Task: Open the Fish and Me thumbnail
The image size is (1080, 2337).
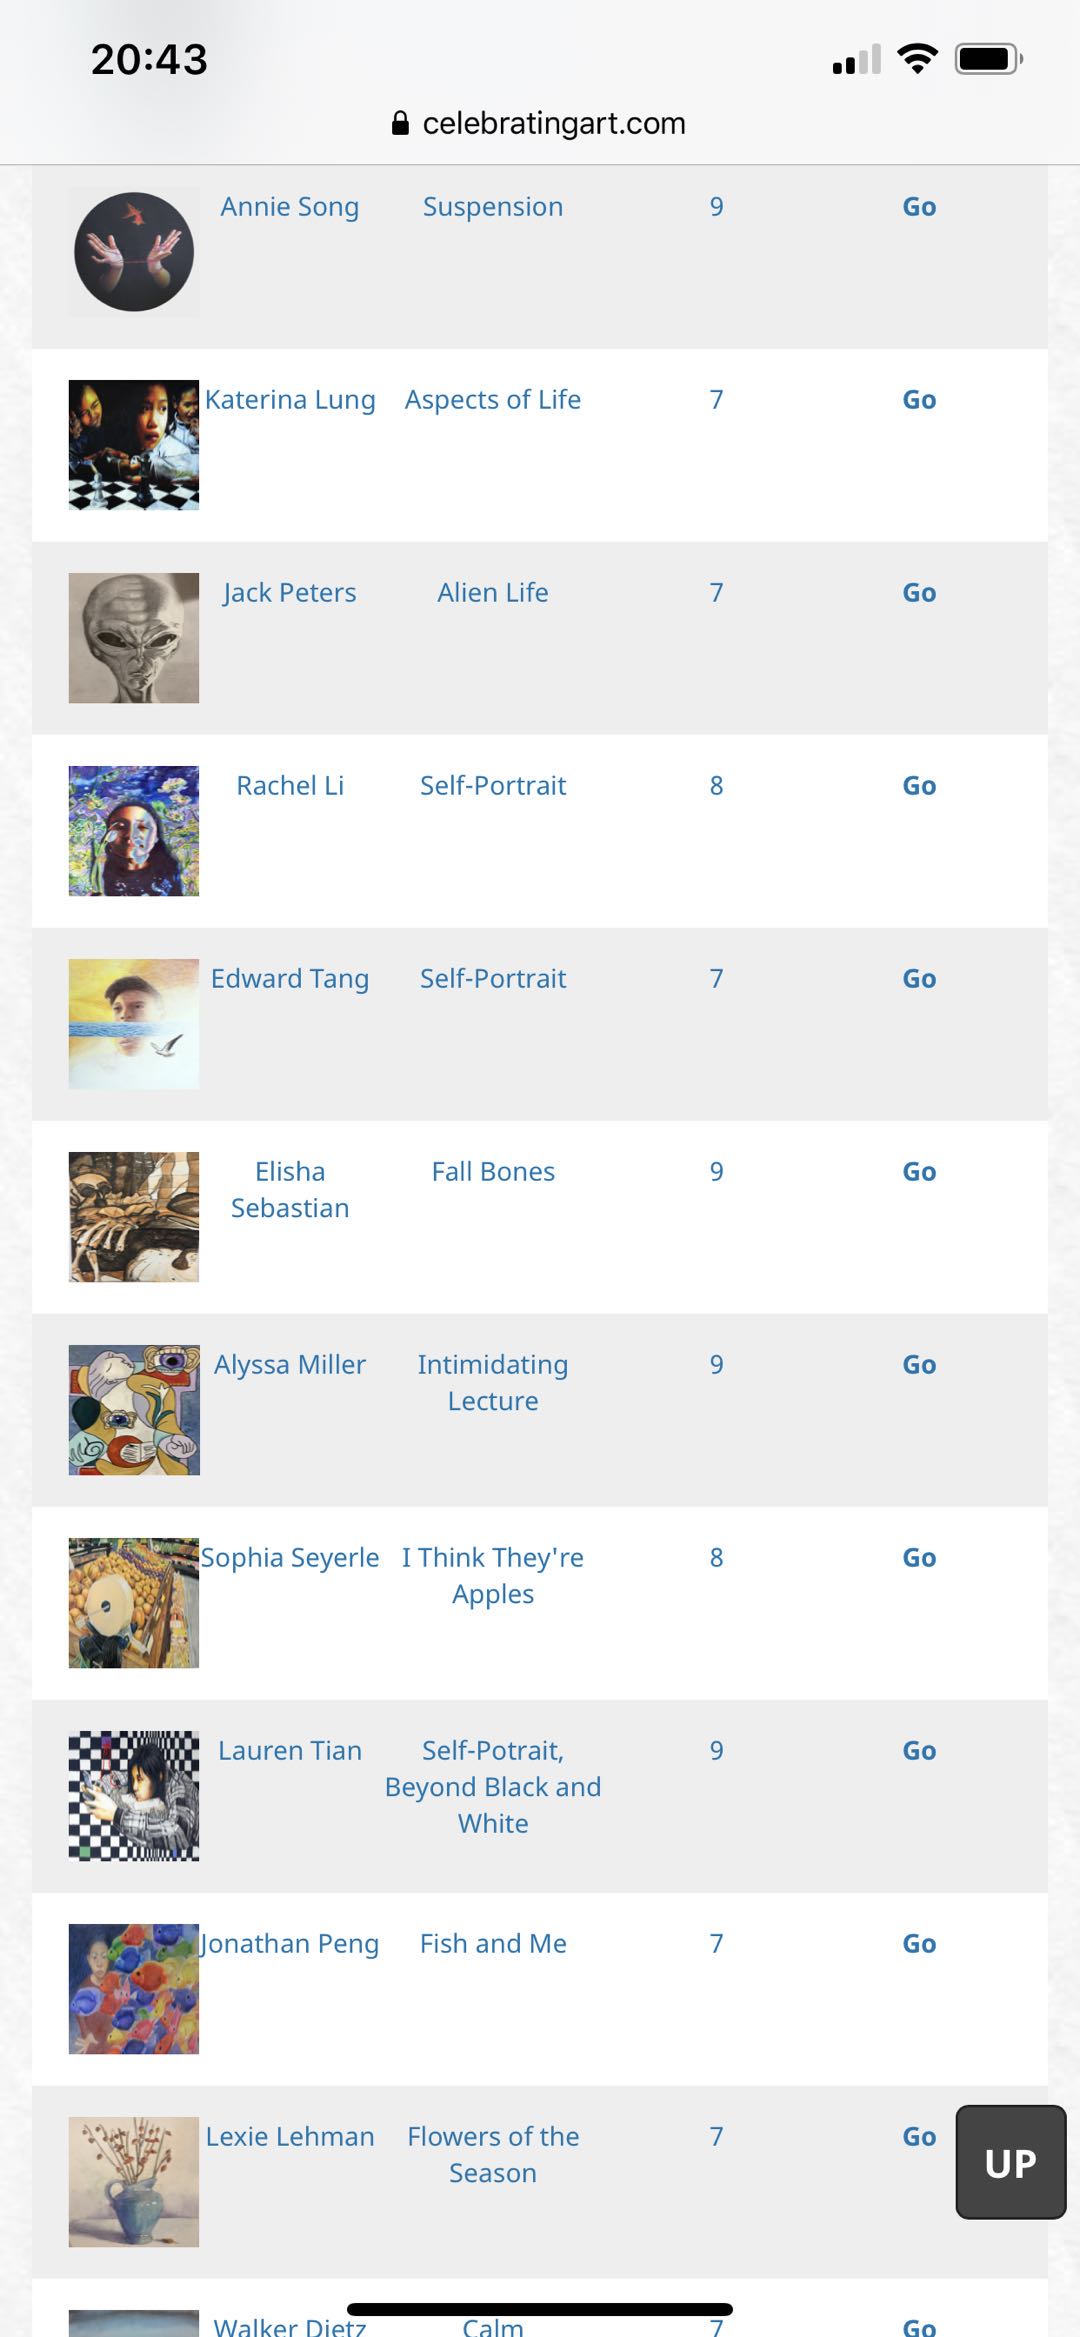Action: click(x=134, y=1989)
